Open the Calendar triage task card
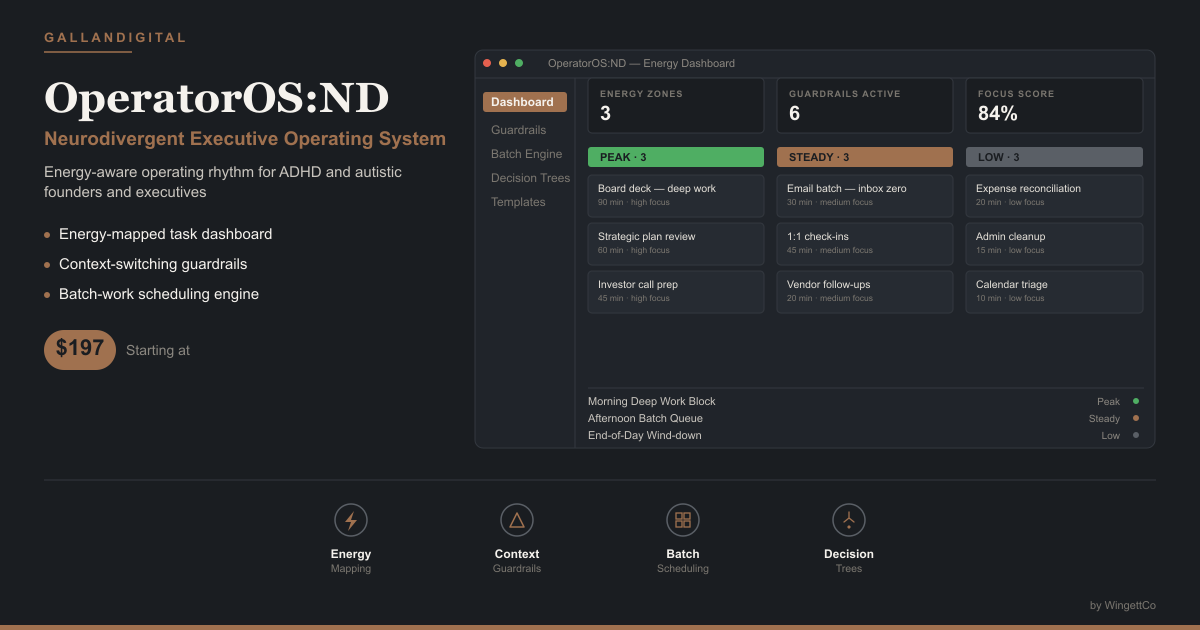Image resolution: width=1200 pixels, height=630 pixels. click(x=1054, y=291)
